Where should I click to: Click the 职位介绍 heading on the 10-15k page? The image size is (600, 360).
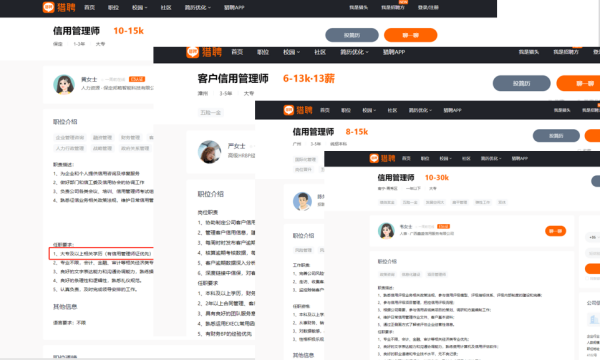[65, 122]
